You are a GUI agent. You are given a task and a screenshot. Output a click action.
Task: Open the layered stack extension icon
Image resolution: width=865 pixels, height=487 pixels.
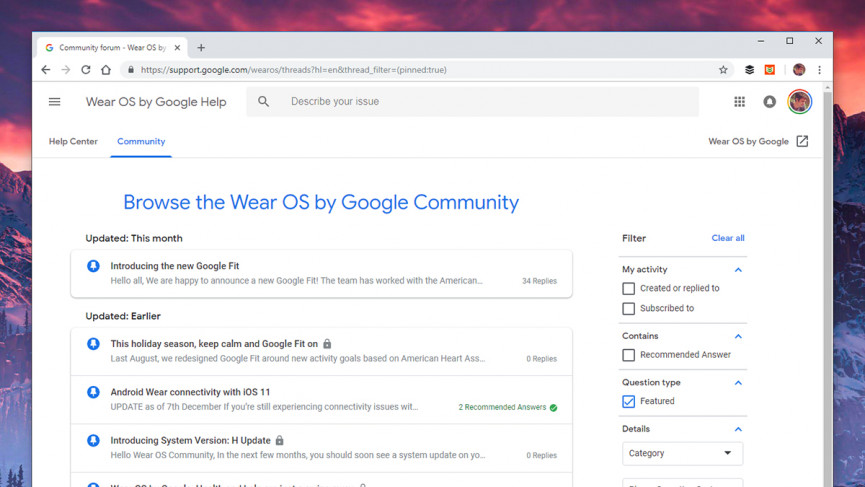click(x=749, y=70)
